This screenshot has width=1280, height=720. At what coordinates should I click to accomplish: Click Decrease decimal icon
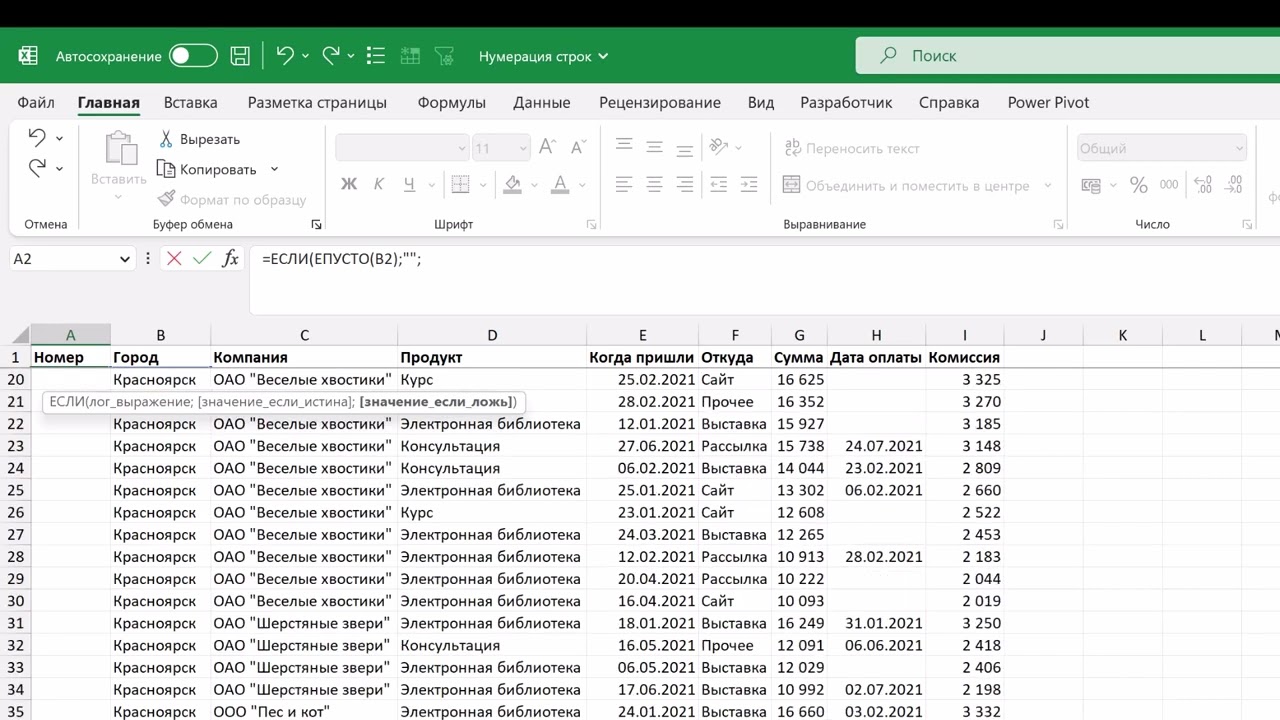1234,185
